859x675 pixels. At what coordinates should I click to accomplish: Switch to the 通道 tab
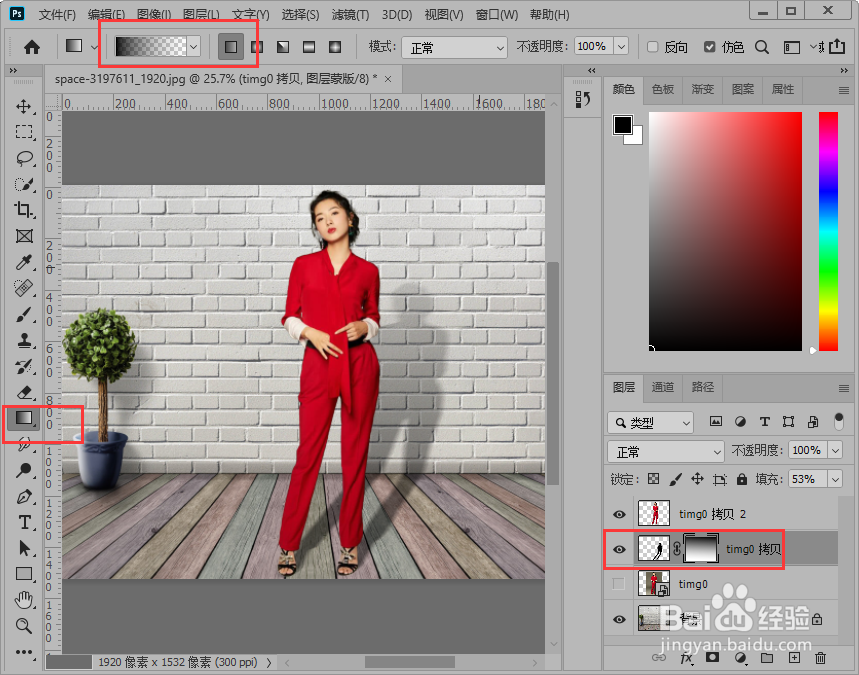coord(663,387)
